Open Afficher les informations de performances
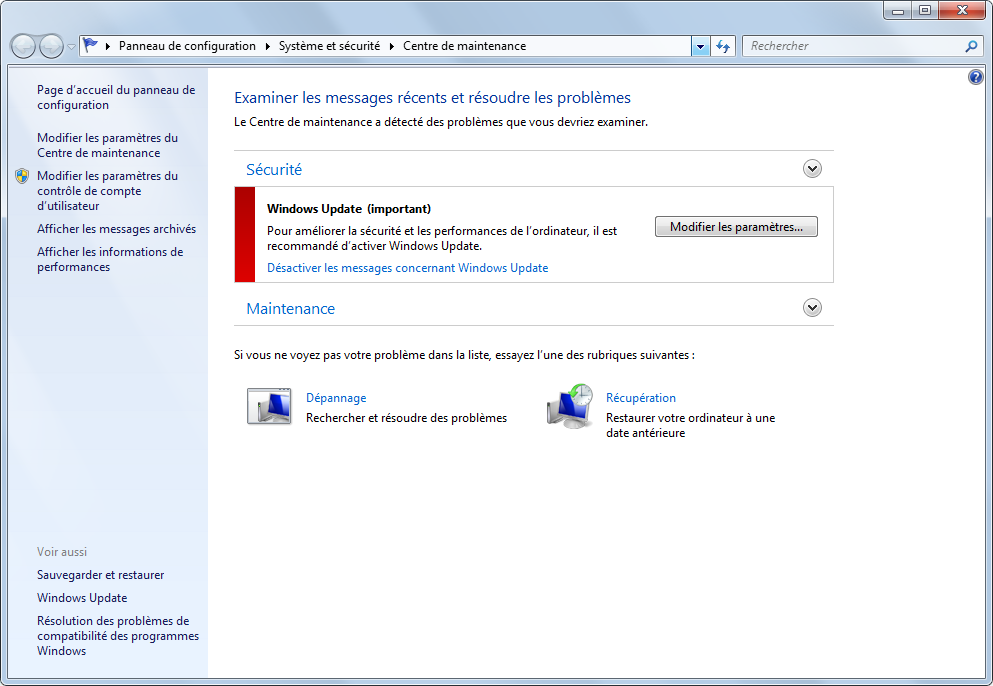The image size is (993, 686). (110, 260)
